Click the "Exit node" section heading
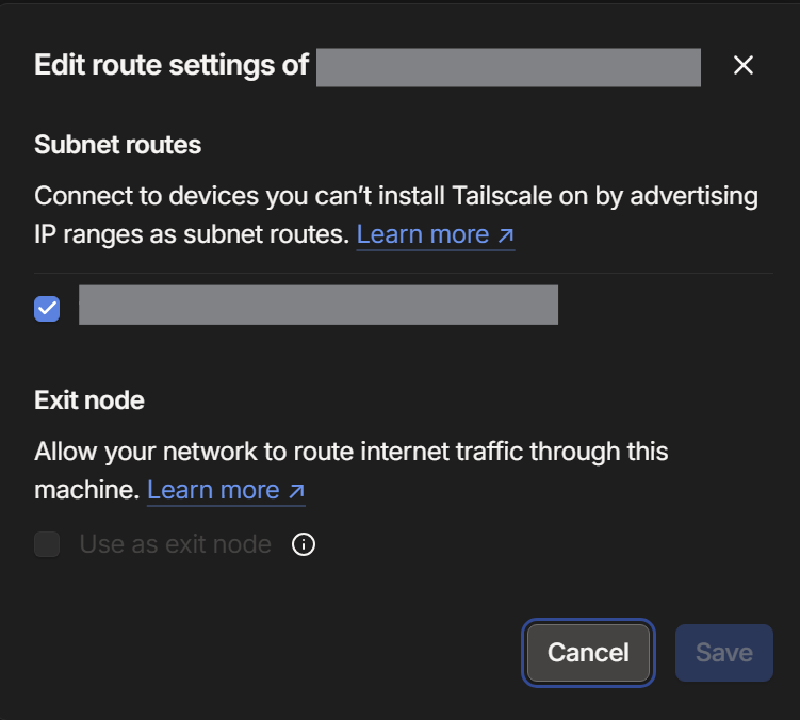The height and width of the screenshot is (720, 800). tap(89, 401)
